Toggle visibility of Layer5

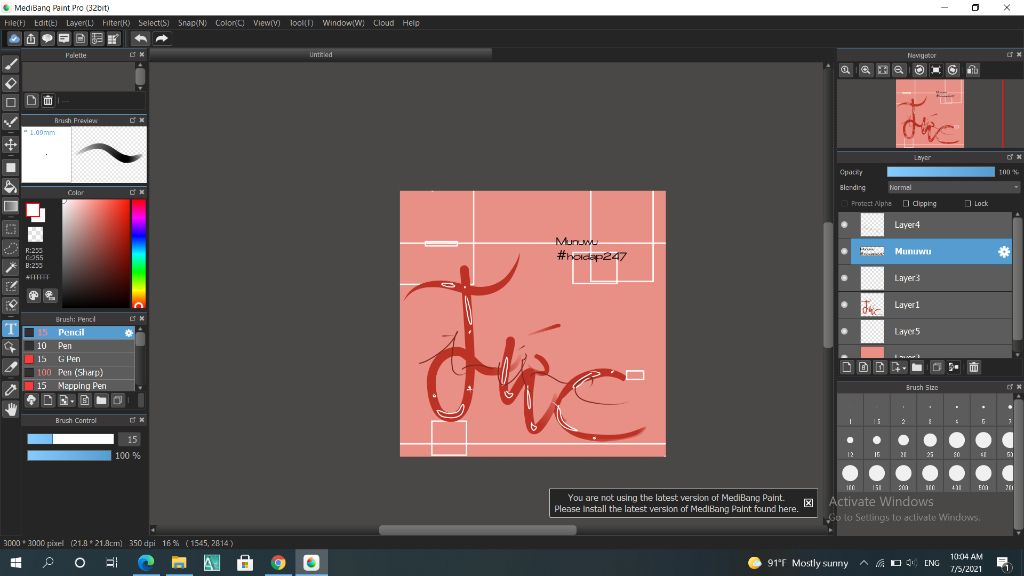point(844,332)
